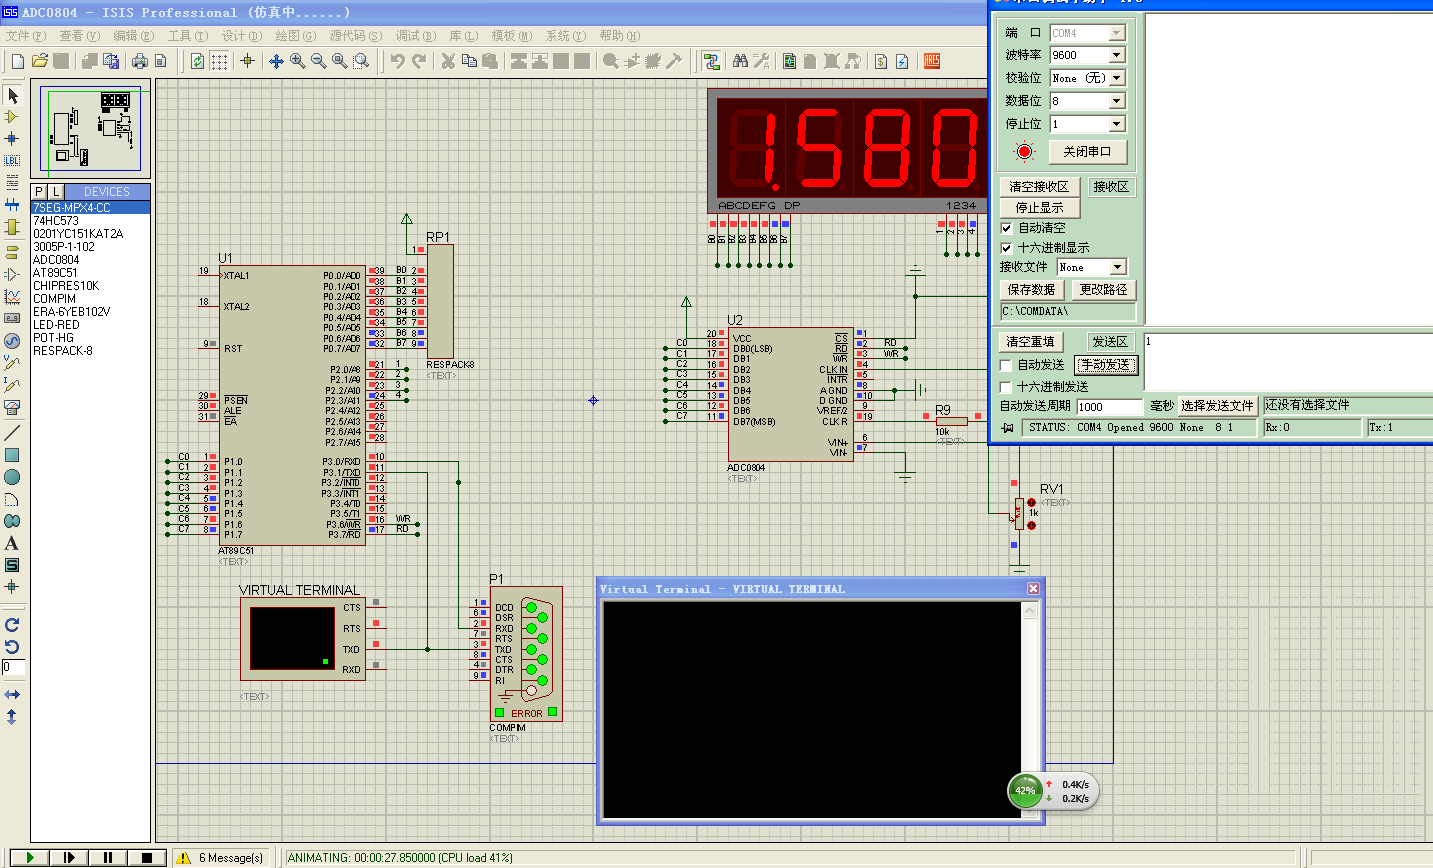Toggle 自动清空 checkbox

pyautogui.click(x=1007, y=228)
